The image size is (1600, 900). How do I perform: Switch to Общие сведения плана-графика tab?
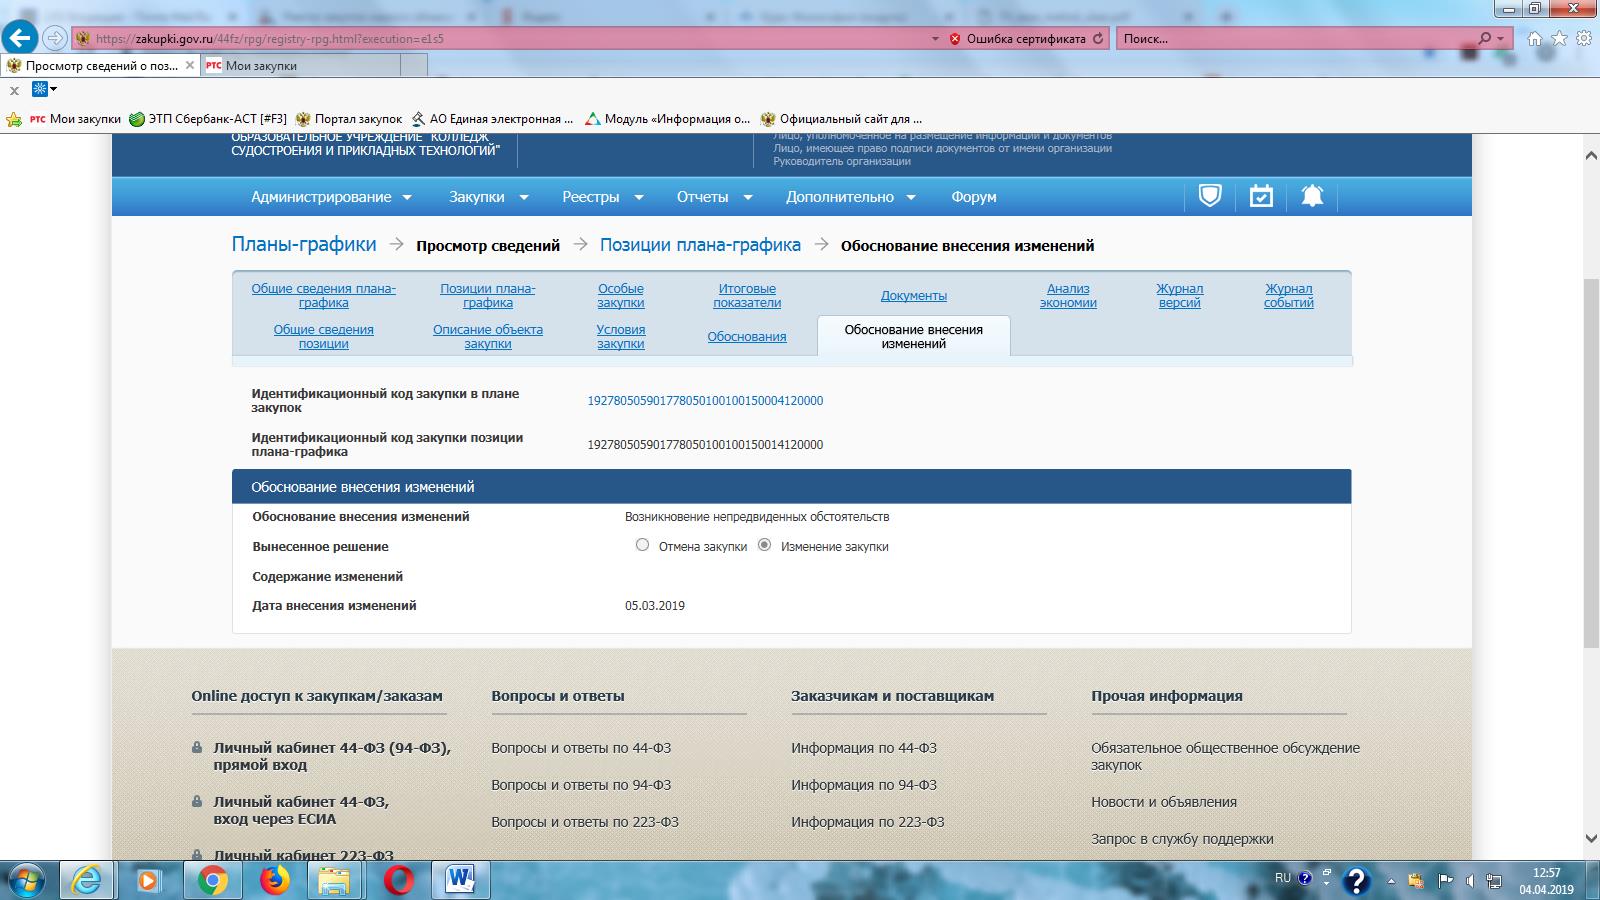tap(323, 296)
